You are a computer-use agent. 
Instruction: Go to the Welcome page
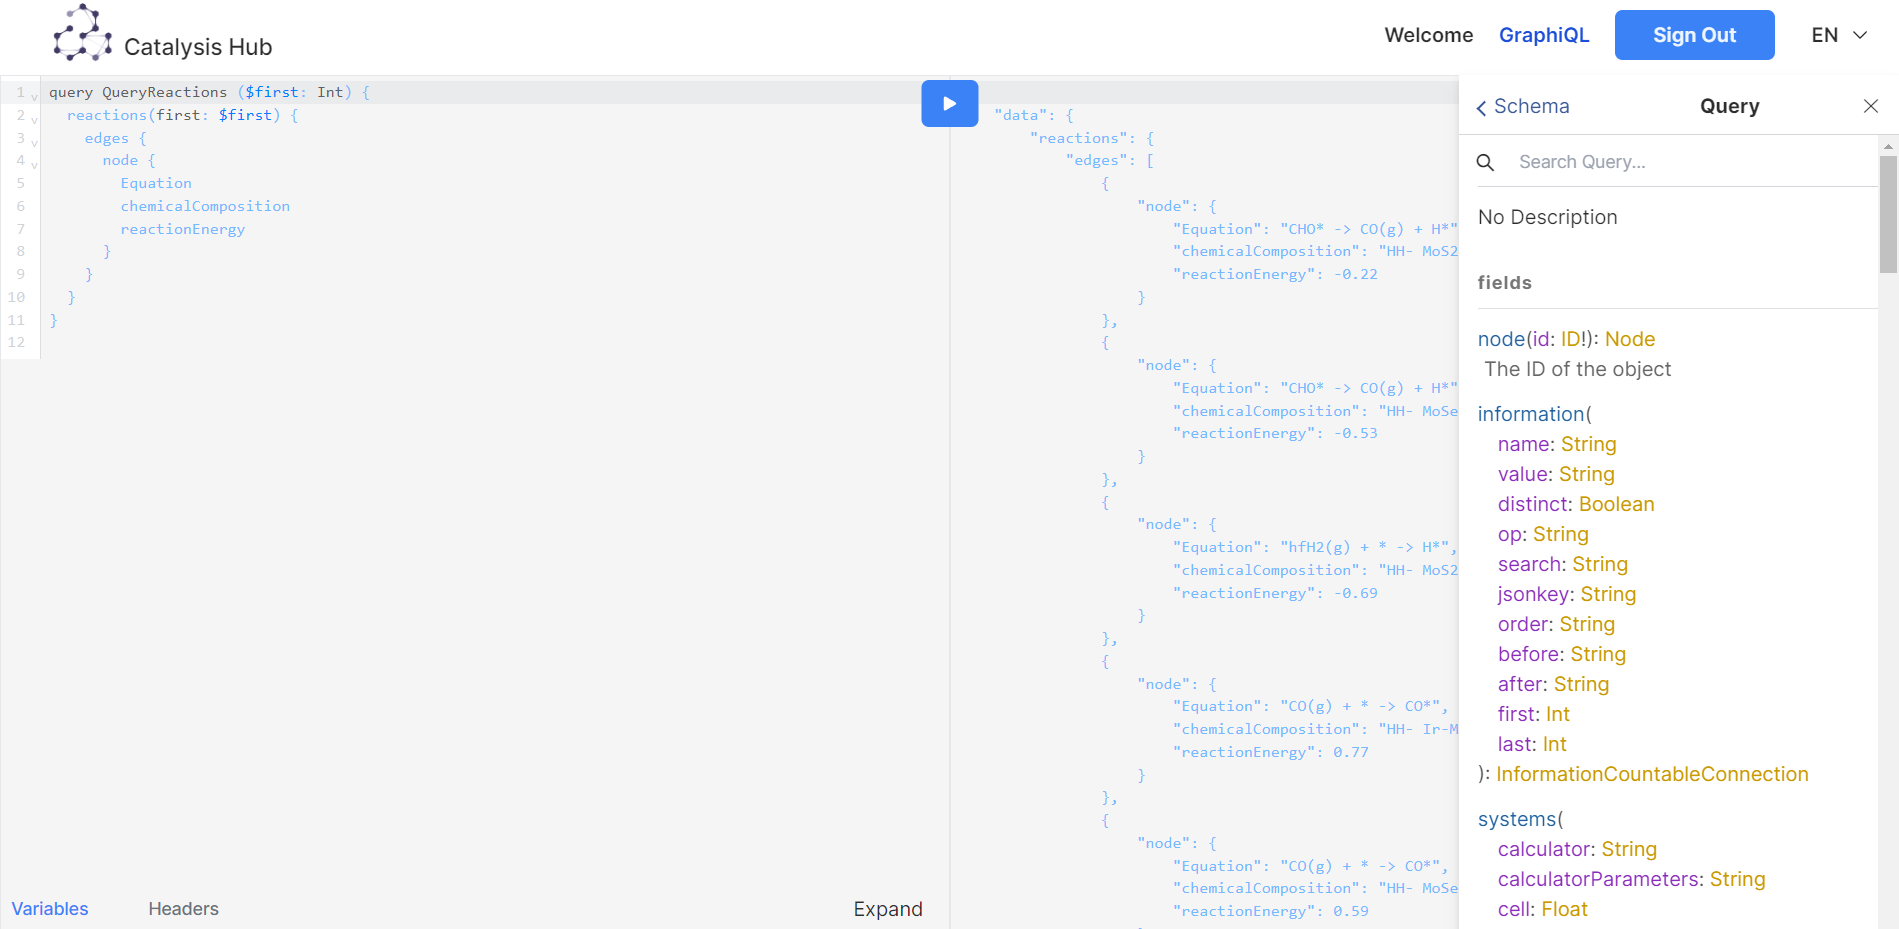pyautogui.click(x=1428, y=35)
